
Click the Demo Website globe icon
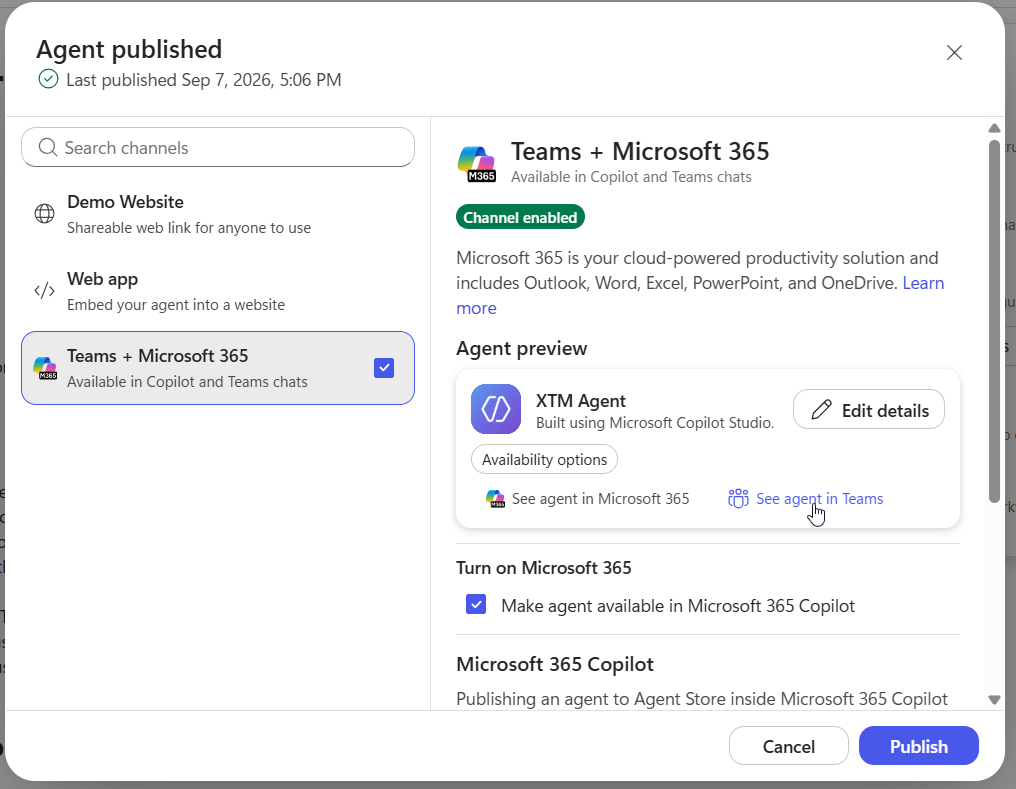[44, 213]
